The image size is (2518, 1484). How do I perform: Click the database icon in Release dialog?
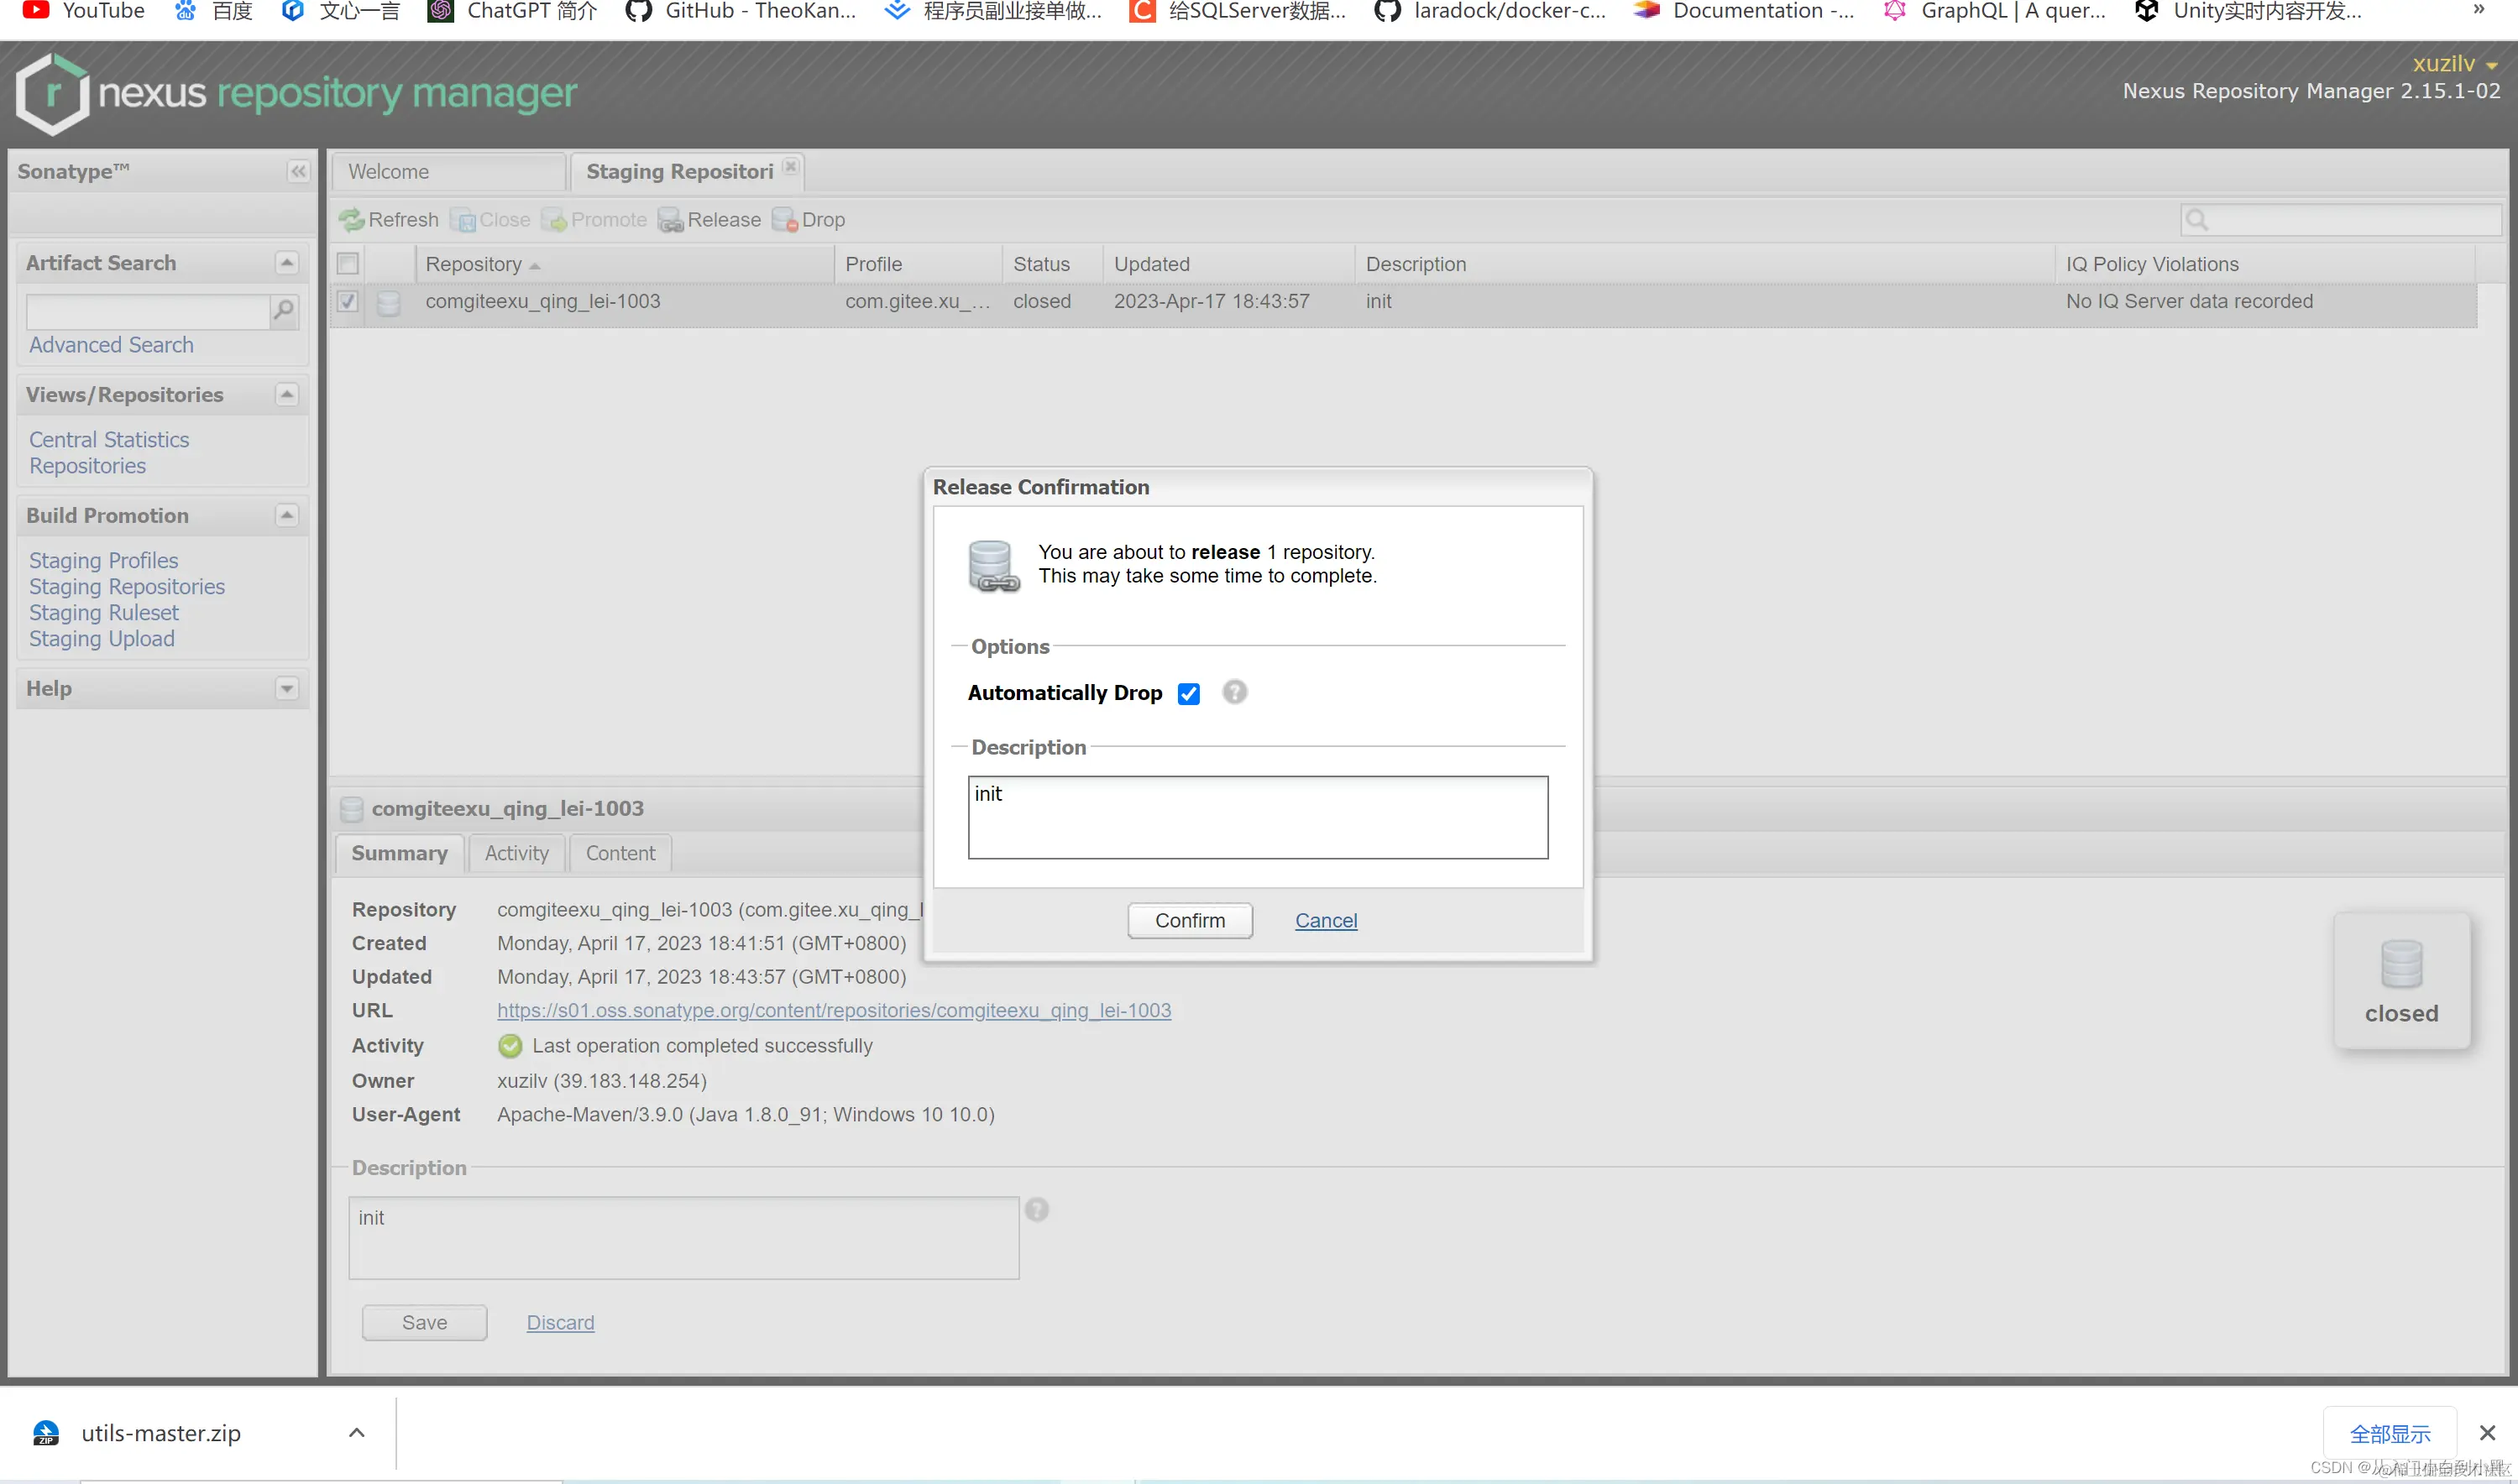coord(993,566)
